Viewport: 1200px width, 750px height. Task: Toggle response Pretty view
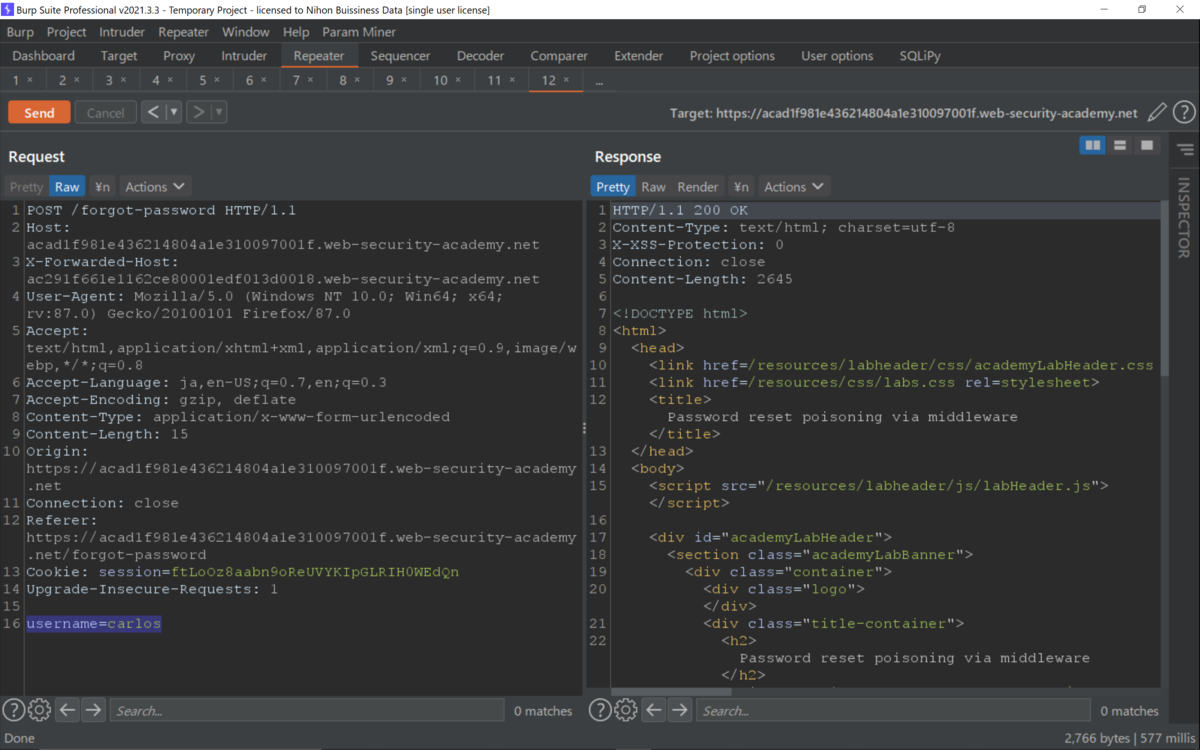[x=613, y=187]
